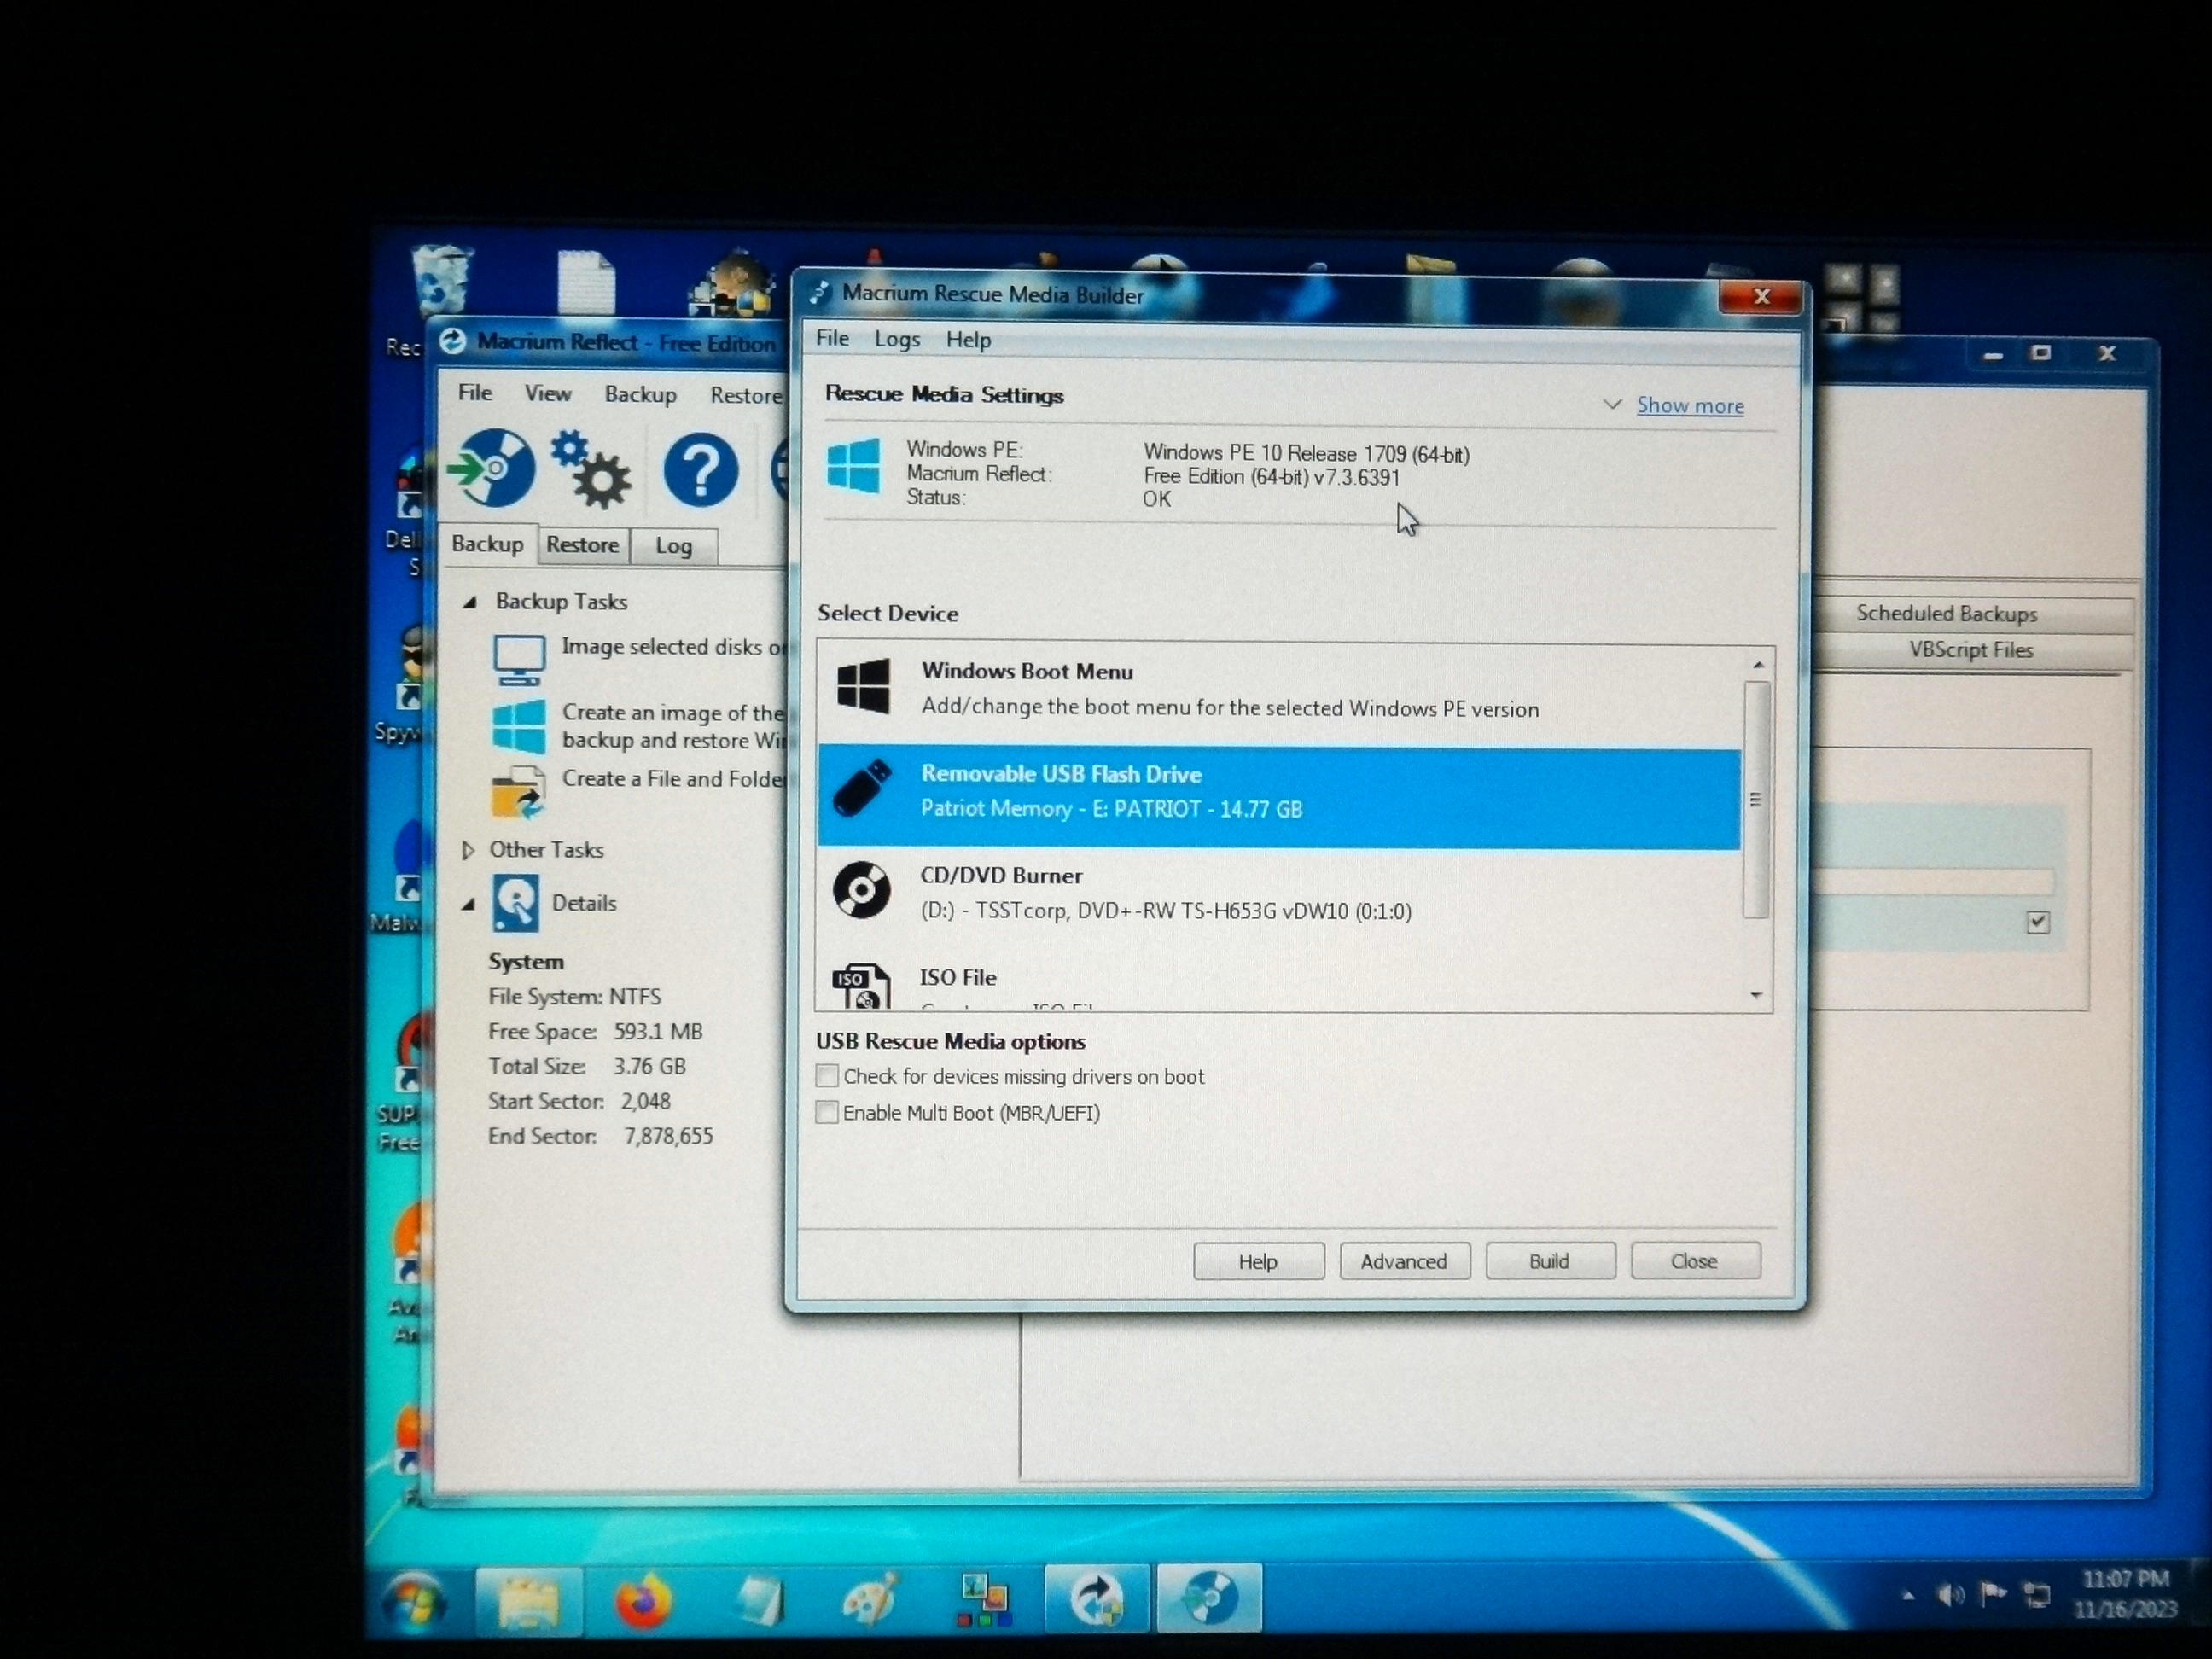Click device list scrollbar up arrow
Viewport: 2212px width, 1659px height.
coord(1758,665)
